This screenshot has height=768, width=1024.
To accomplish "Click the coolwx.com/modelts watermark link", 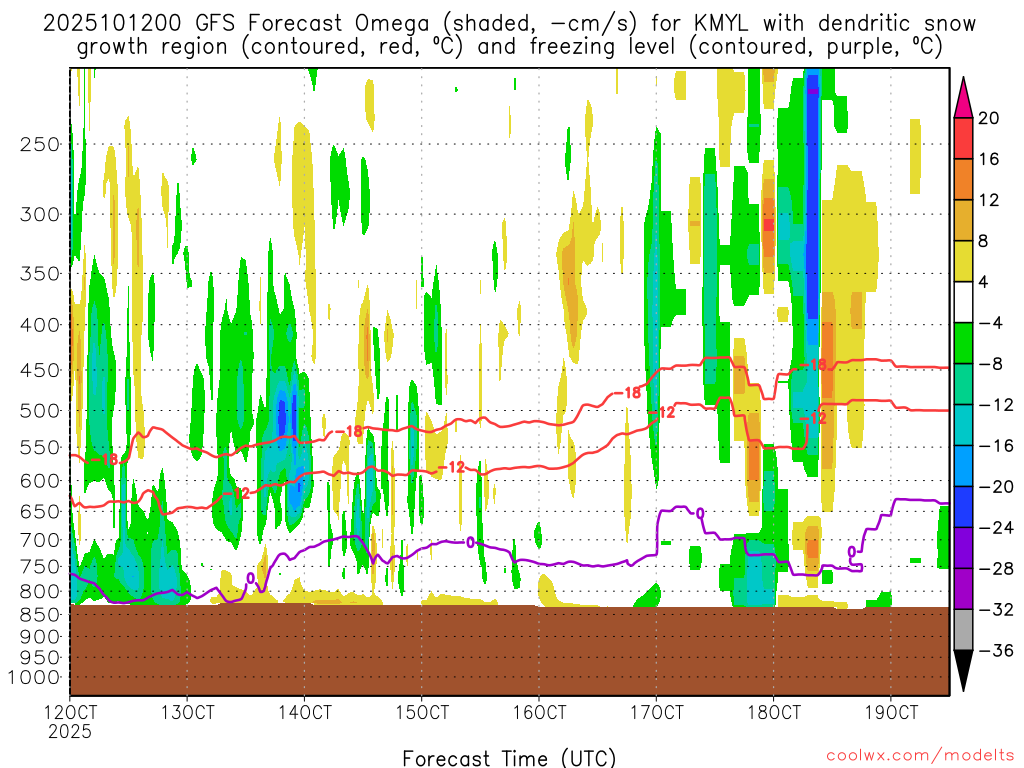I will (920, 756).
